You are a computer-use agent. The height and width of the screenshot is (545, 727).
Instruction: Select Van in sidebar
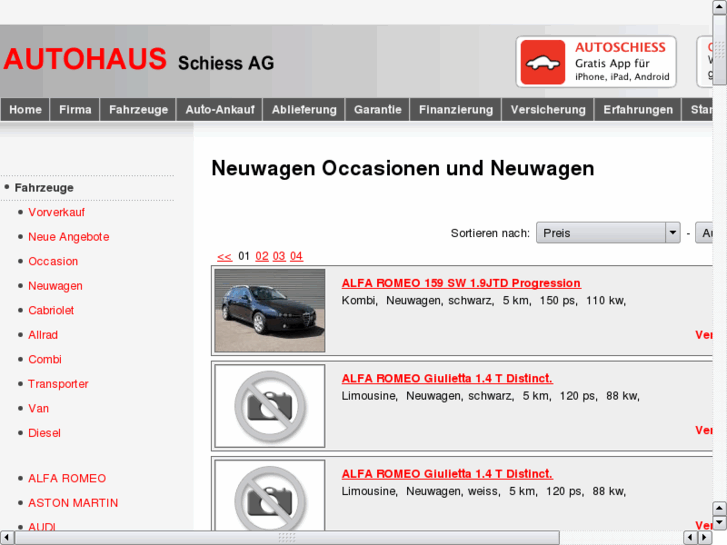[38, 409]
